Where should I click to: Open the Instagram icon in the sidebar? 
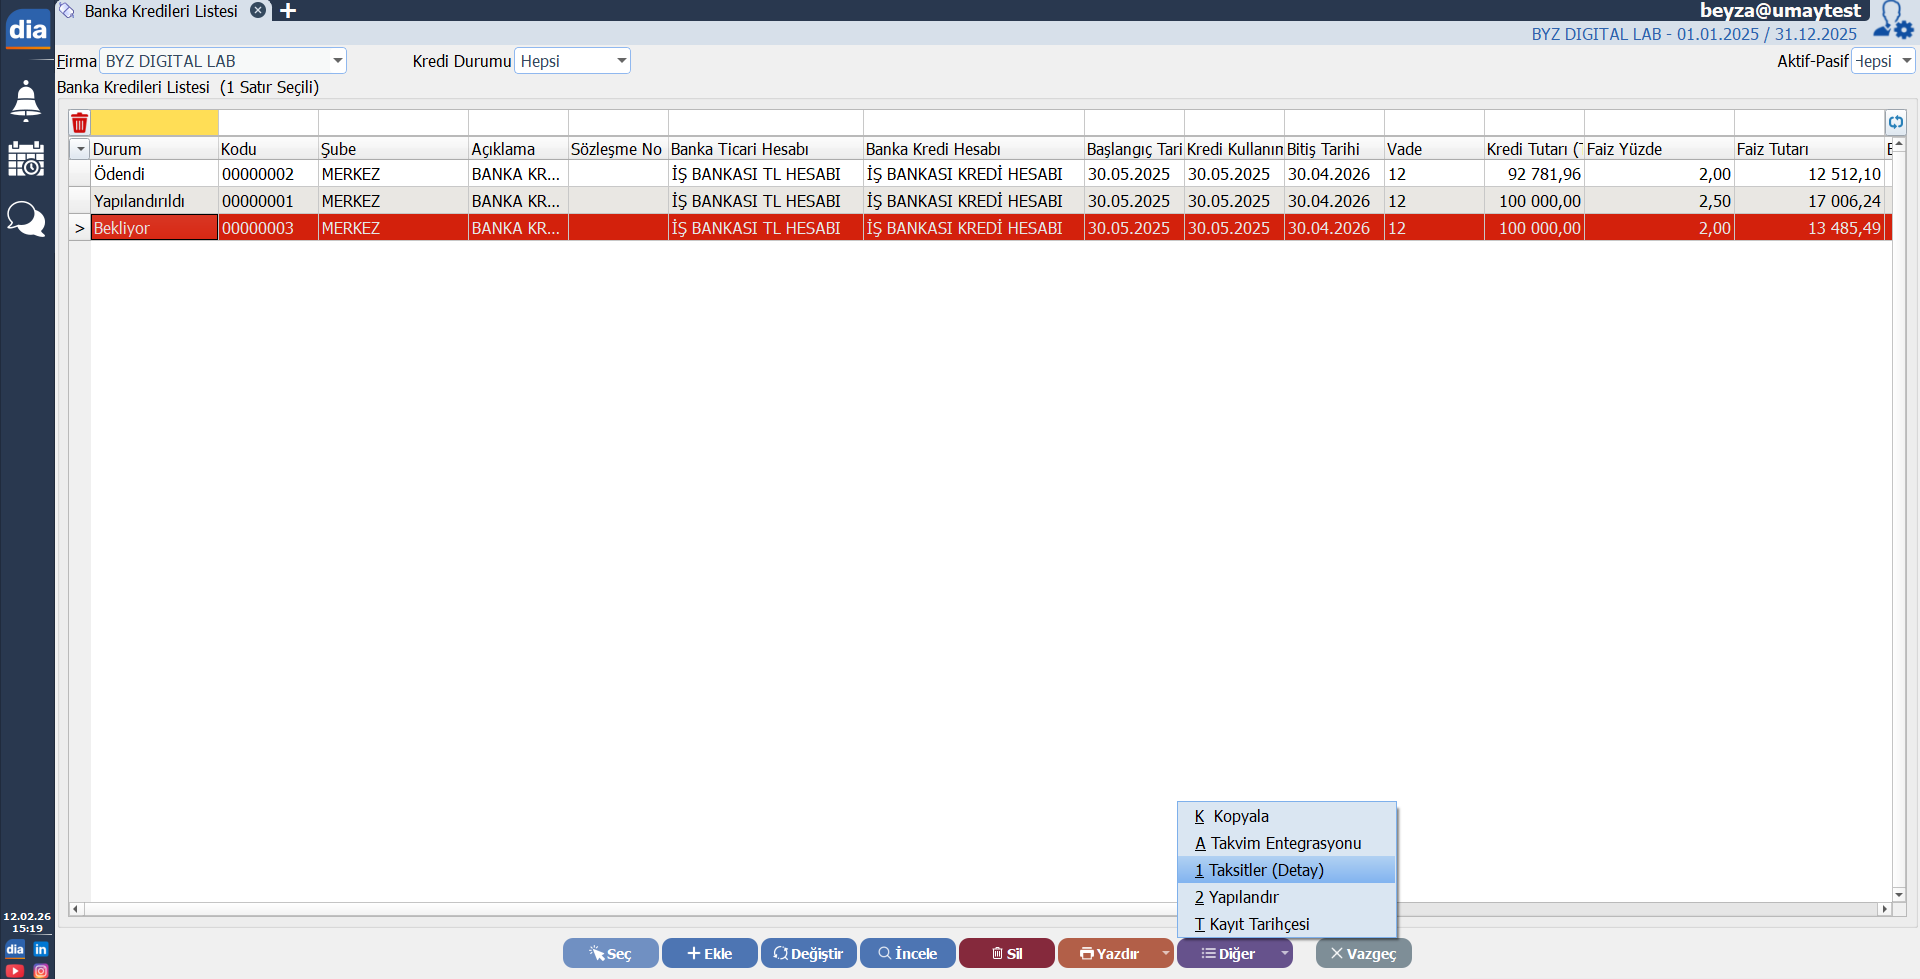pyautogui.click(x=41, y=970)
